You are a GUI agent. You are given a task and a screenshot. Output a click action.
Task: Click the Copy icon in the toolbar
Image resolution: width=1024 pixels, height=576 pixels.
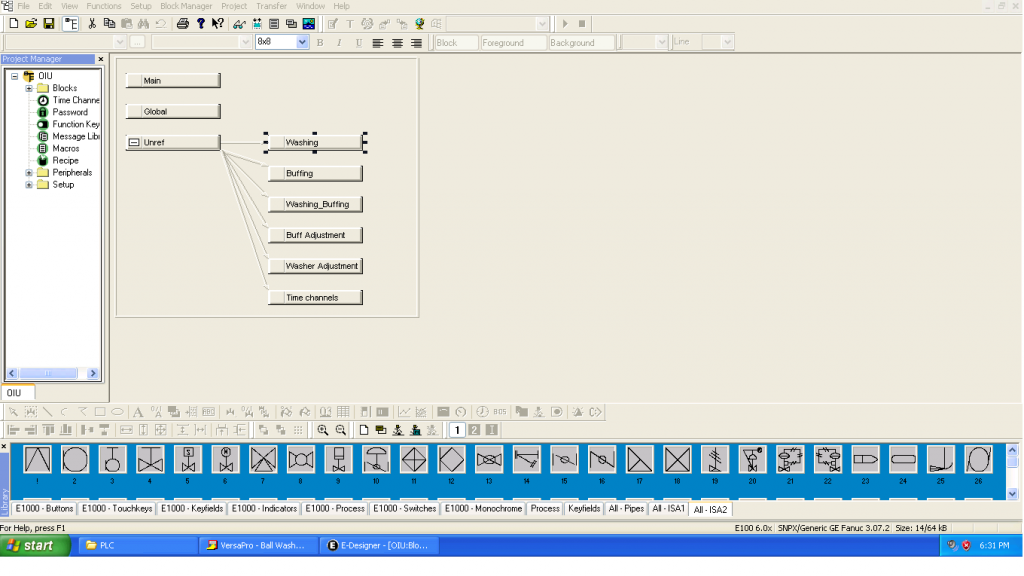109,24
